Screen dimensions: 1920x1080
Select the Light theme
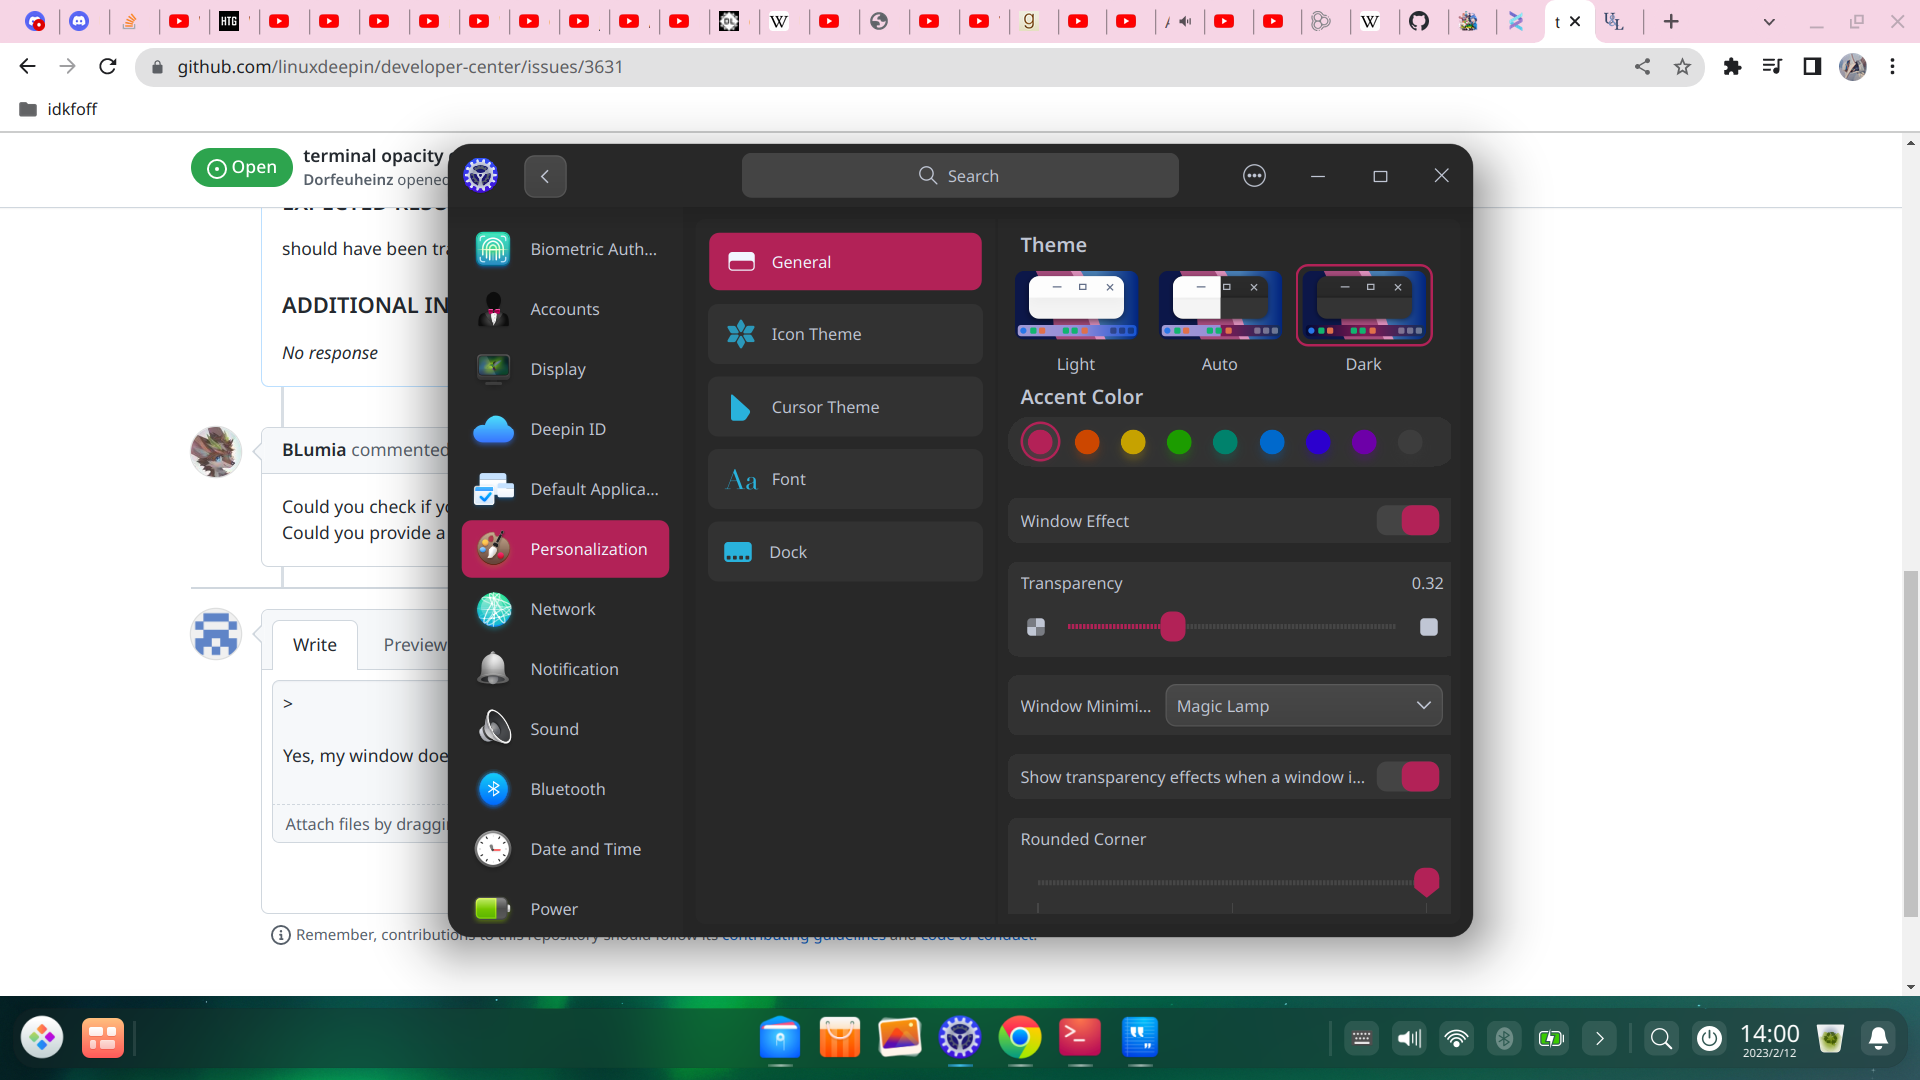tap(1076, 306)
